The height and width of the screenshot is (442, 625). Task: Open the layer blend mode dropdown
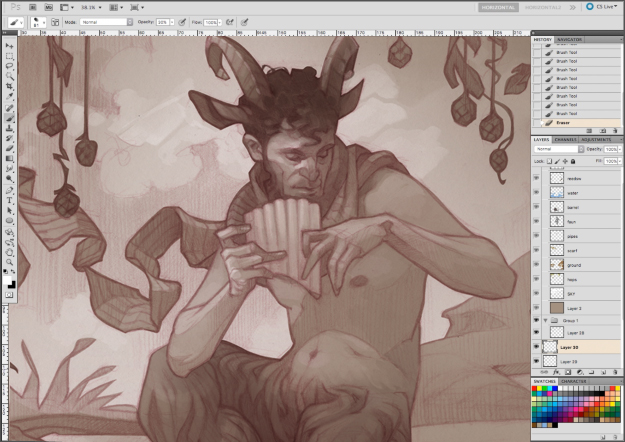click(559, 149)
